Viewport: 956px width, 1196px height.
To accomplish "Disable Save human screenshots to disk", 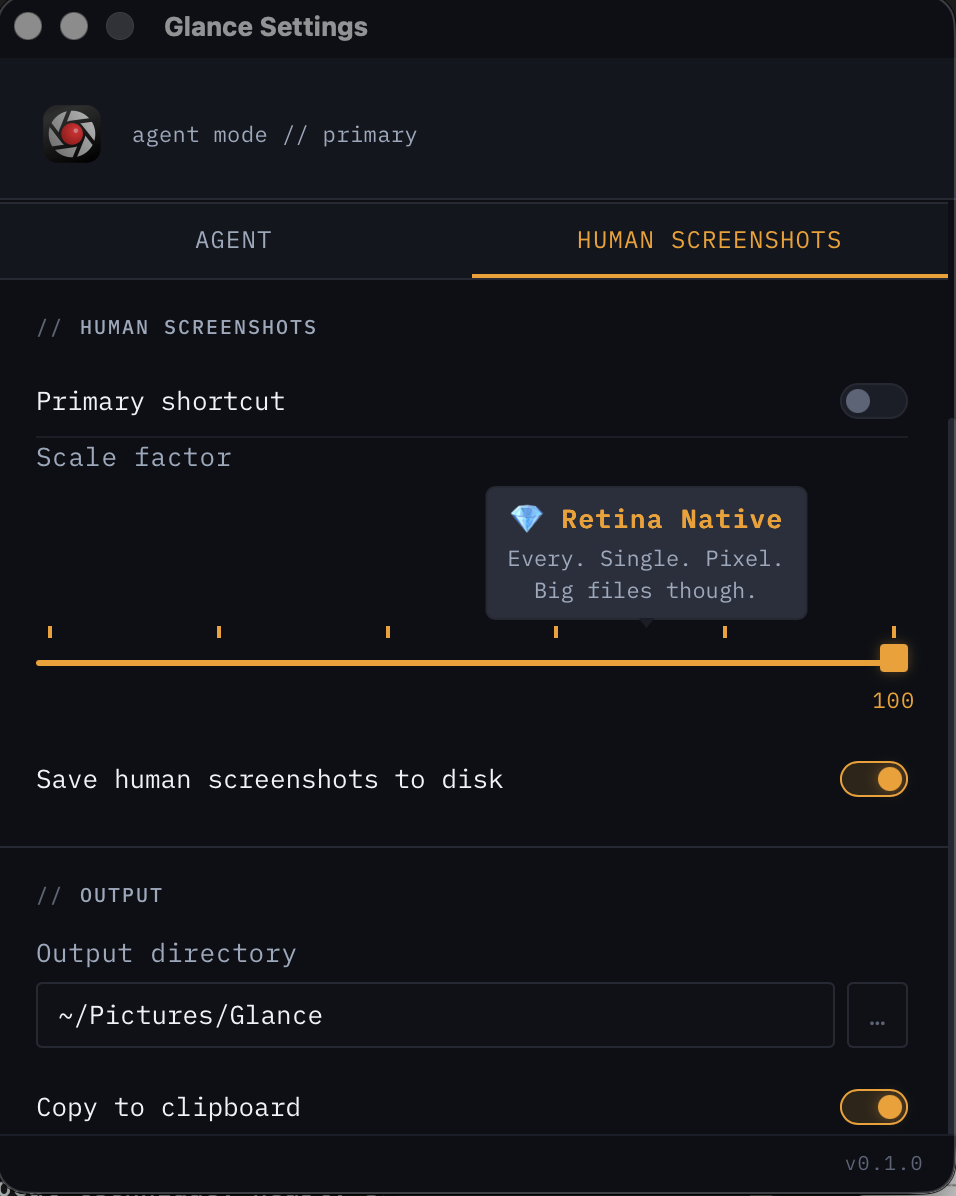I will click(873, 779).
